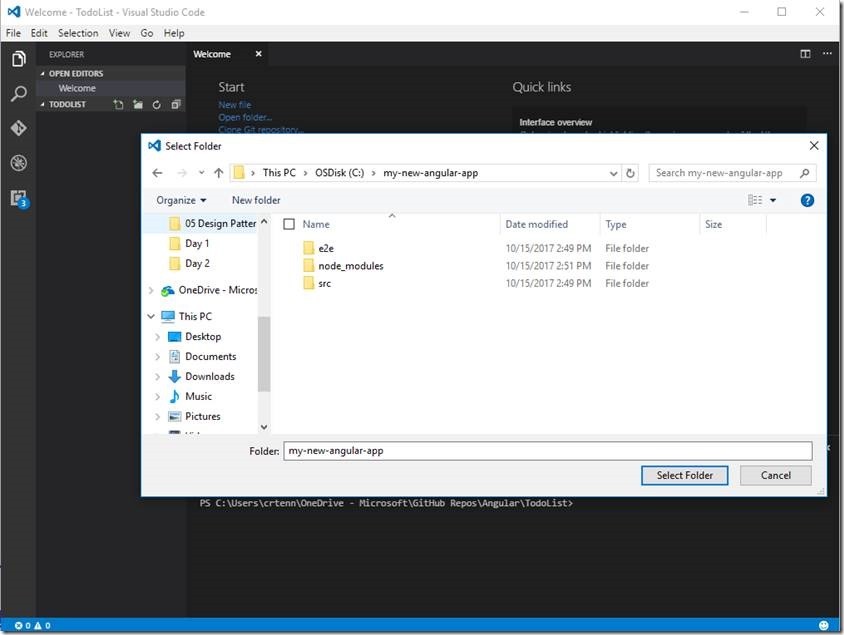Open the Extensions view with badge
The image size is (844, 635).
tap(19, 199)
